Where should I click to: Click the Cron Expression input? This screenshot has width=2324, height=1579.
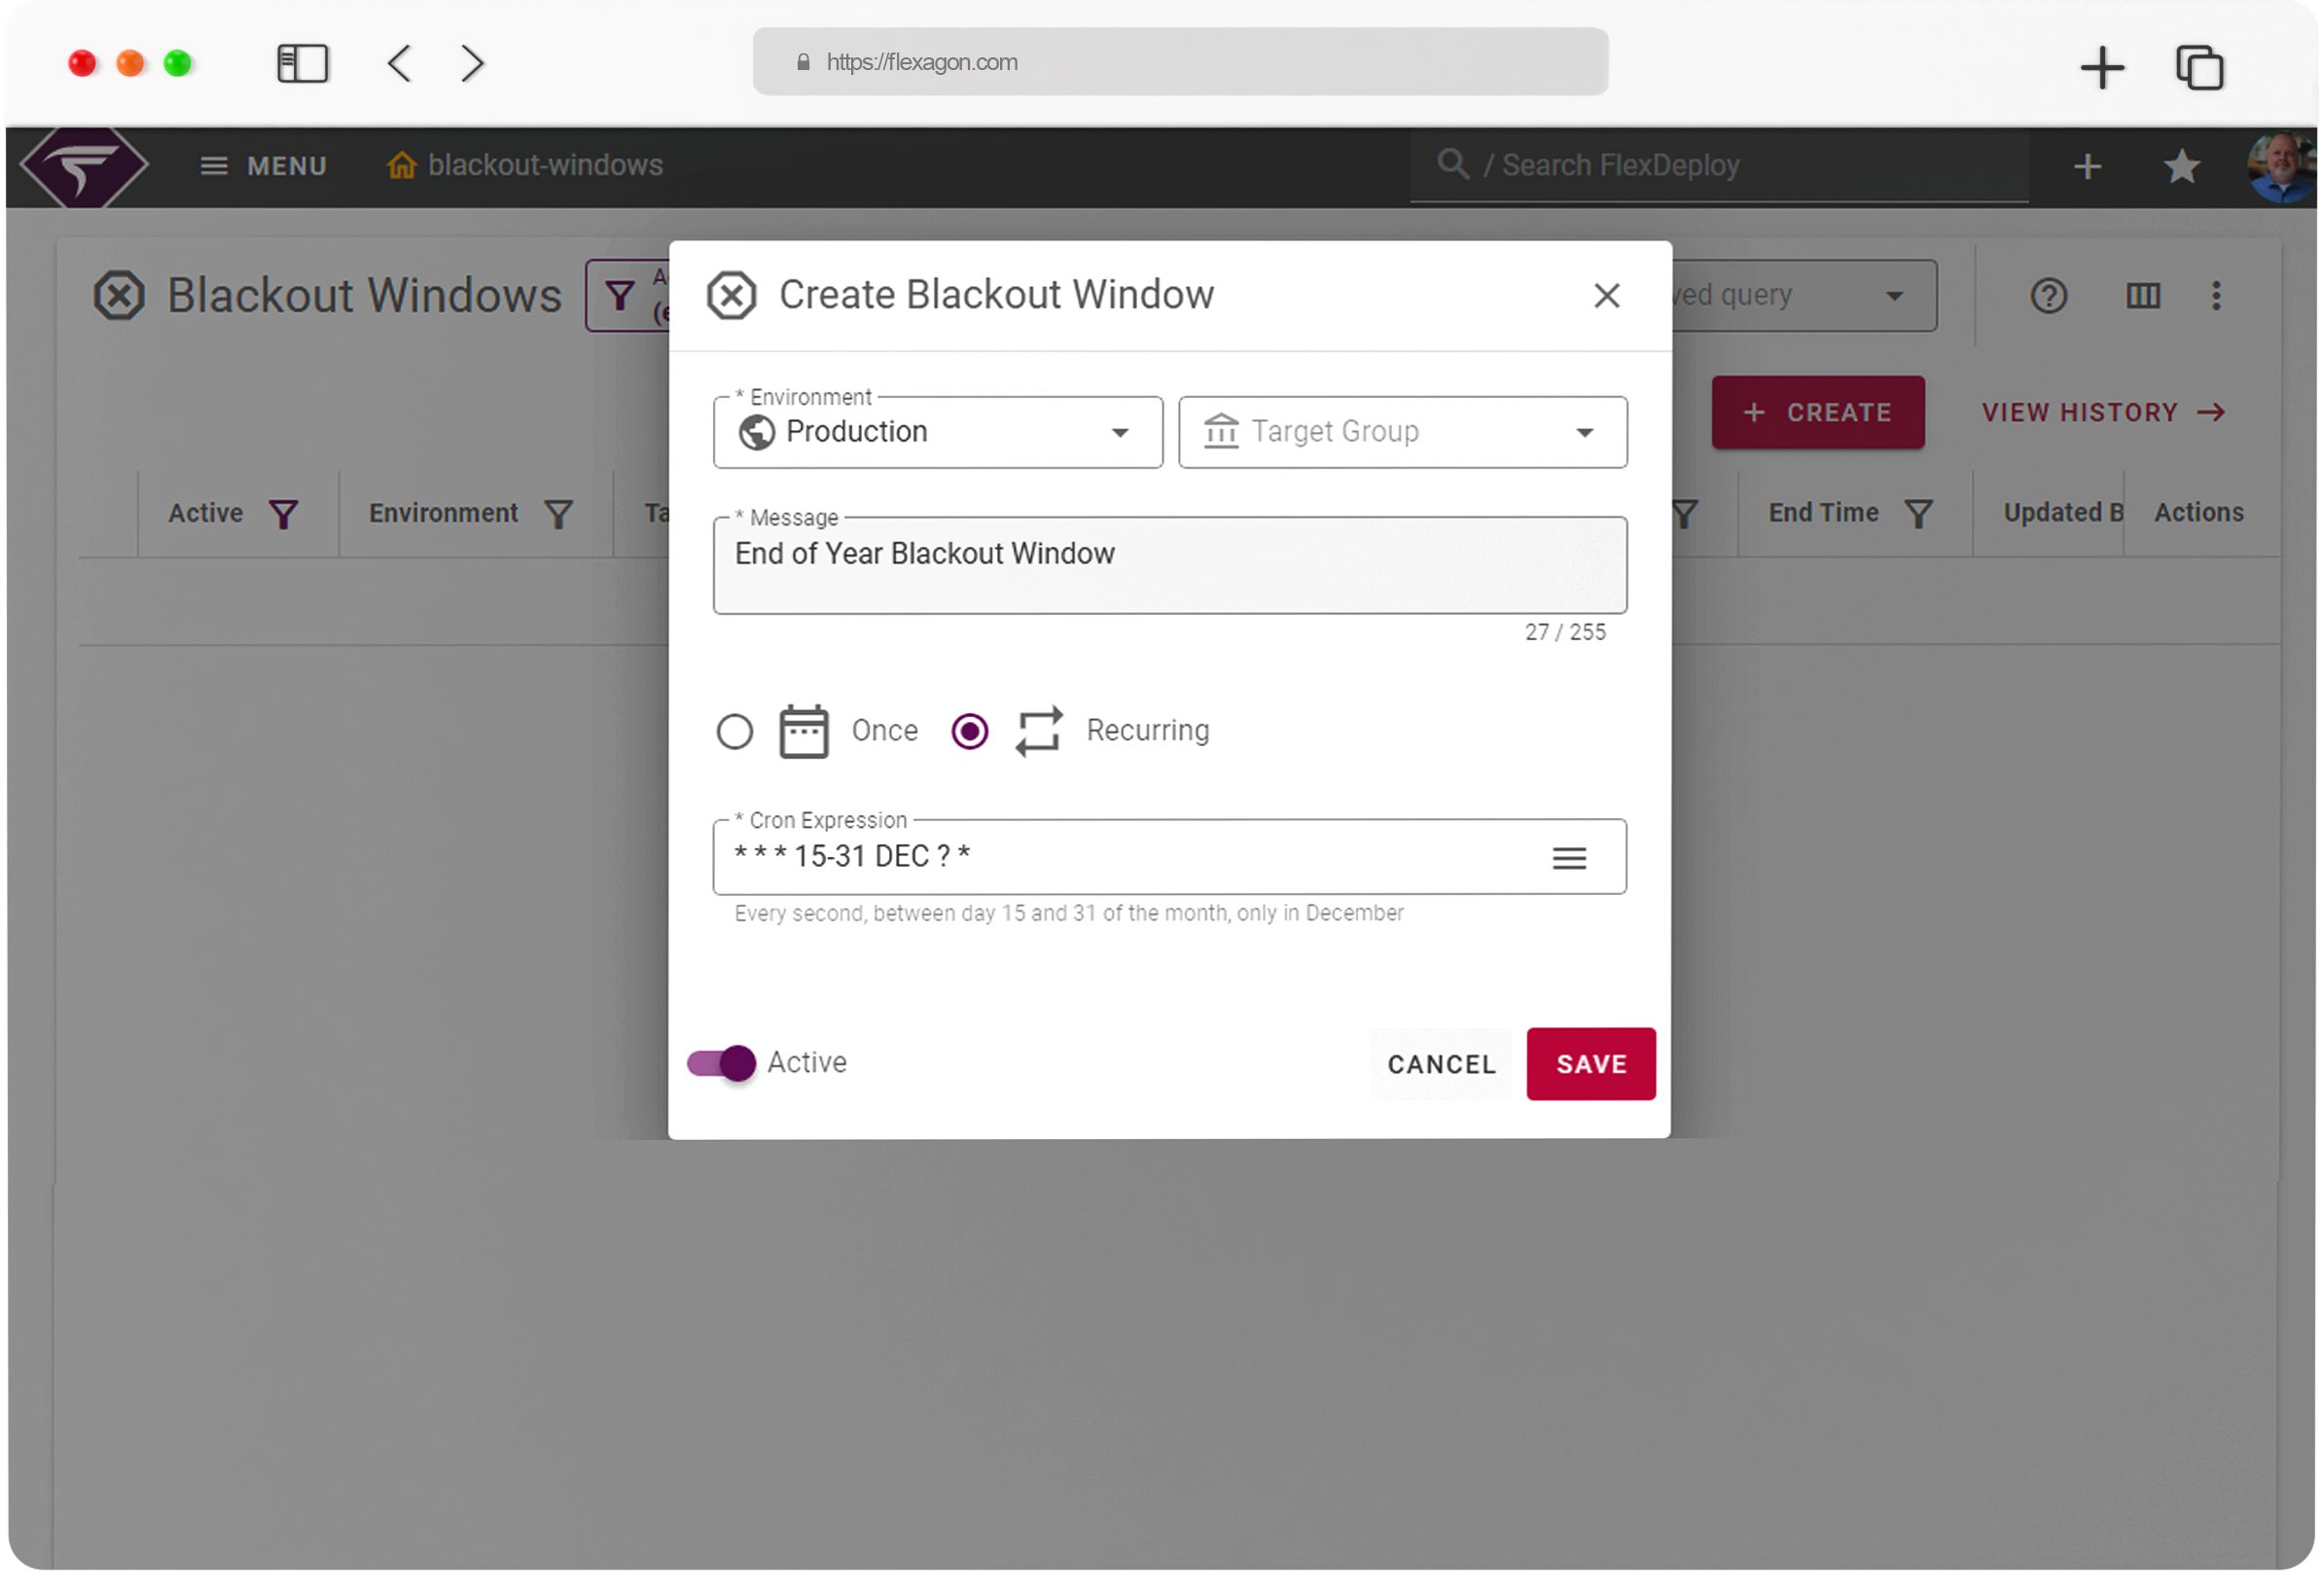[1170, 857]
